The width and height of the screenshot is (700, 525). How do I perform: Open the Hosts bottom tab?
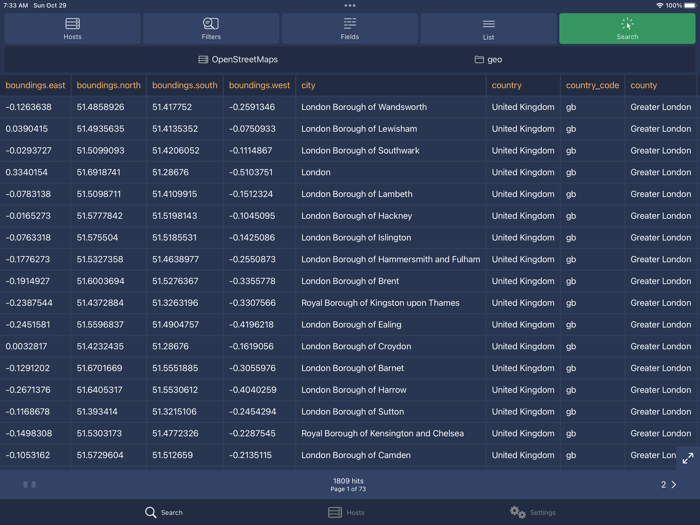tap(346, 512)
